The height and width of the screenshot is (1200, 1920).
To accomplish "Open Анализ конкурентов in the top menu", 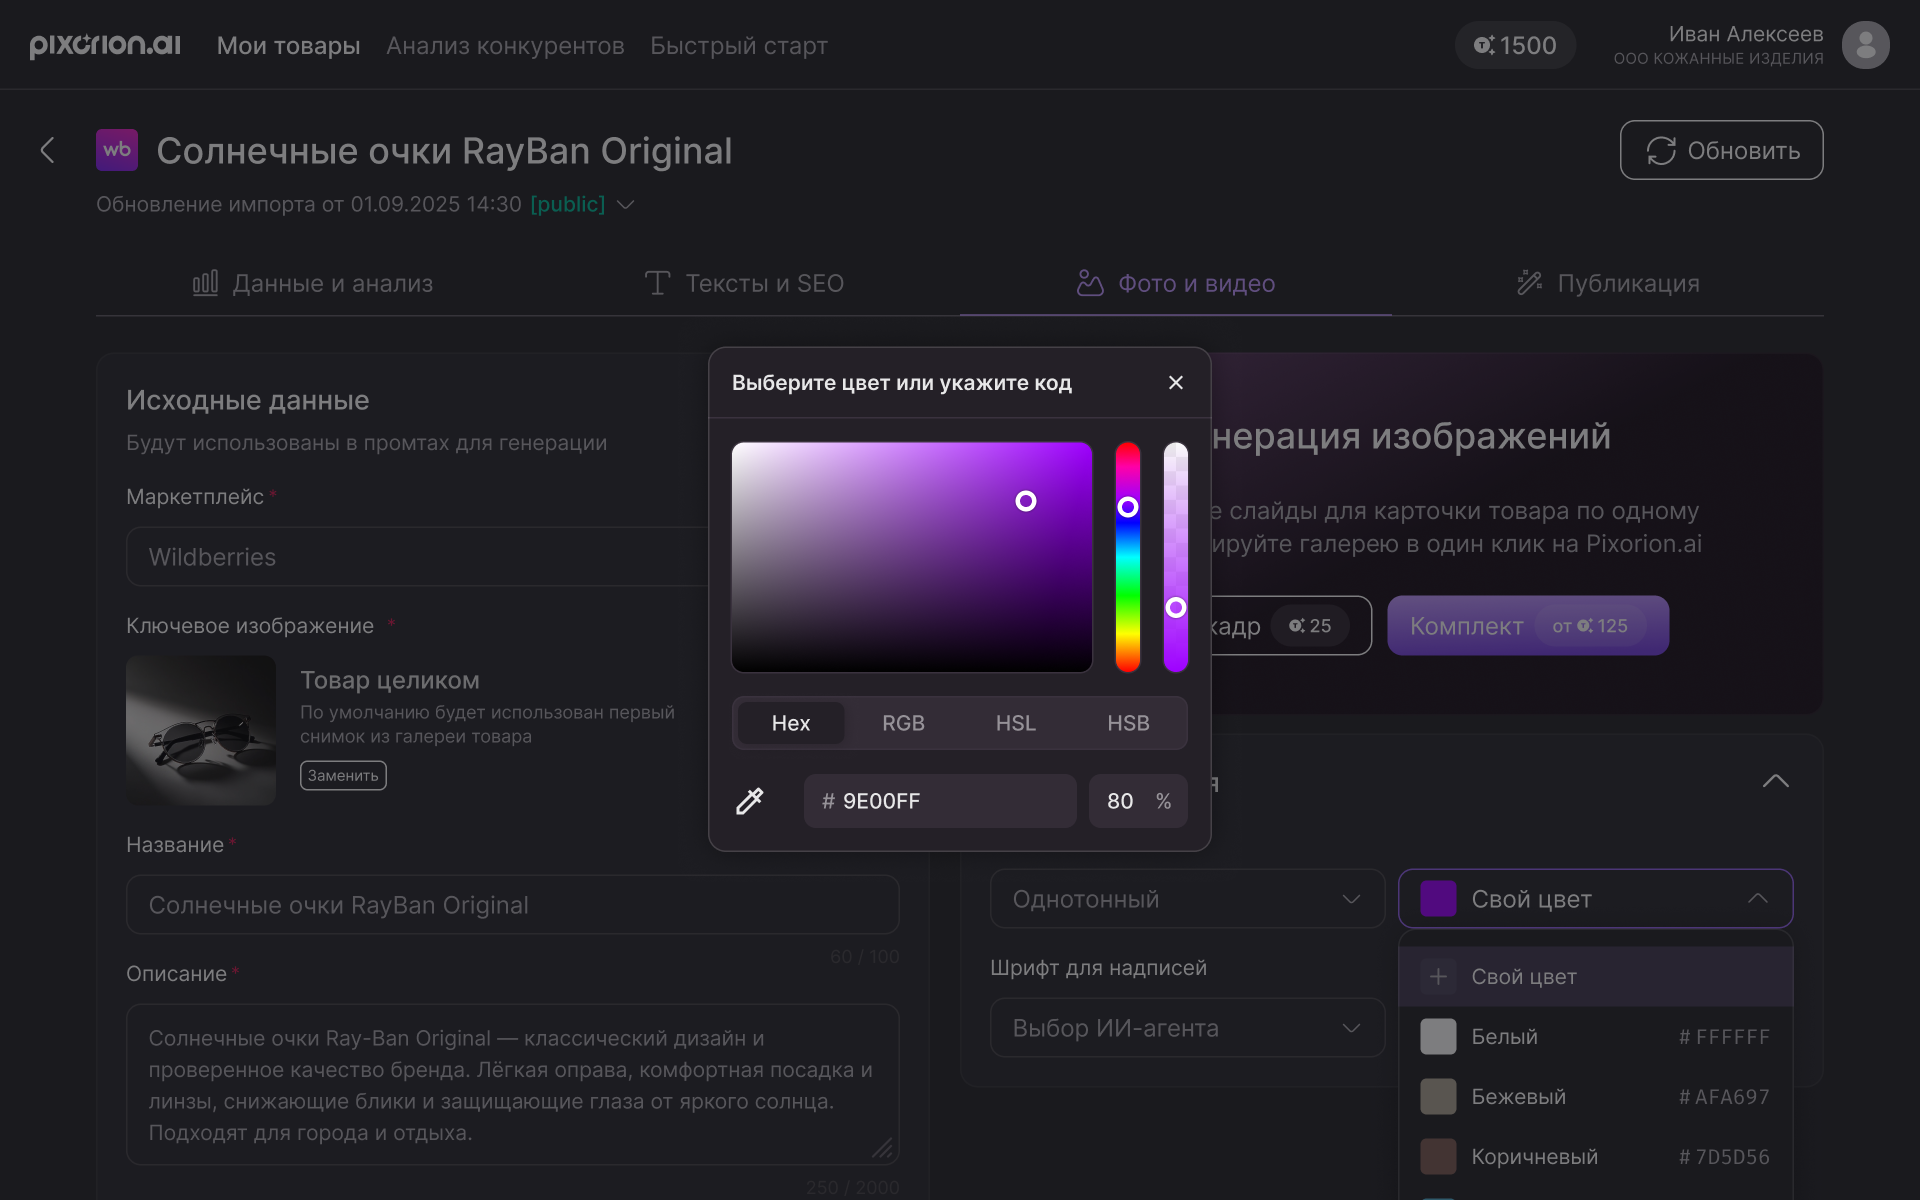I will point(505,46).
